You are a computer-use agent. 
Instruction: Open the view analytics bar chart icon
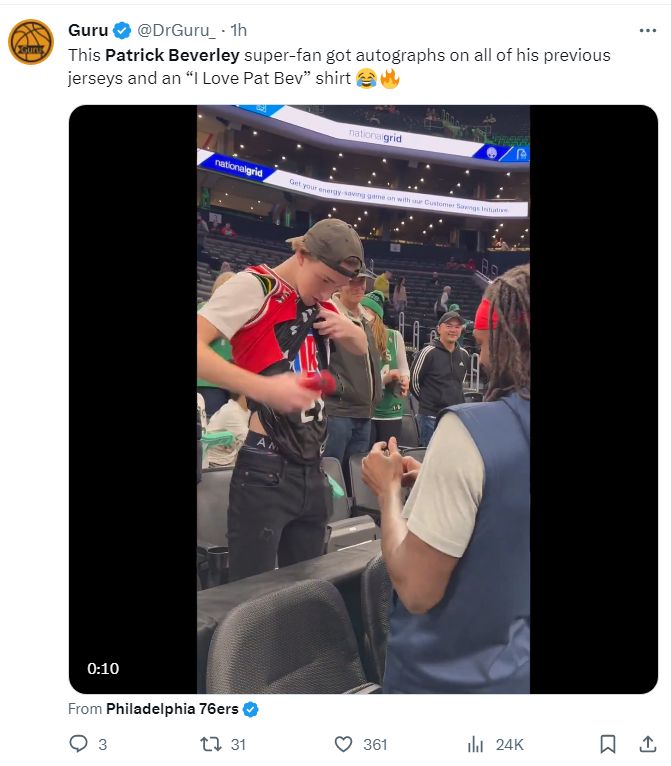point(476,744)
